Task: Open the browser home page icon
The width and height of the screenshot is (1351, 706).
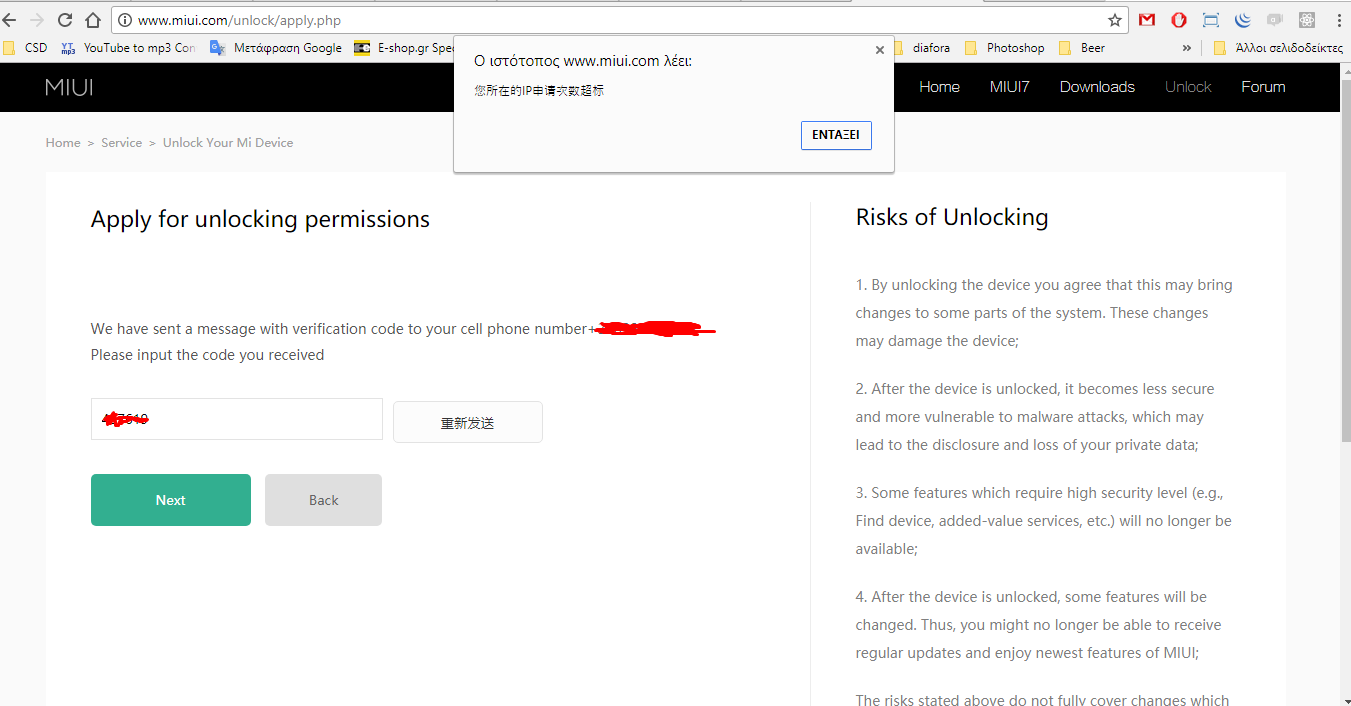Action: (93, 20)
